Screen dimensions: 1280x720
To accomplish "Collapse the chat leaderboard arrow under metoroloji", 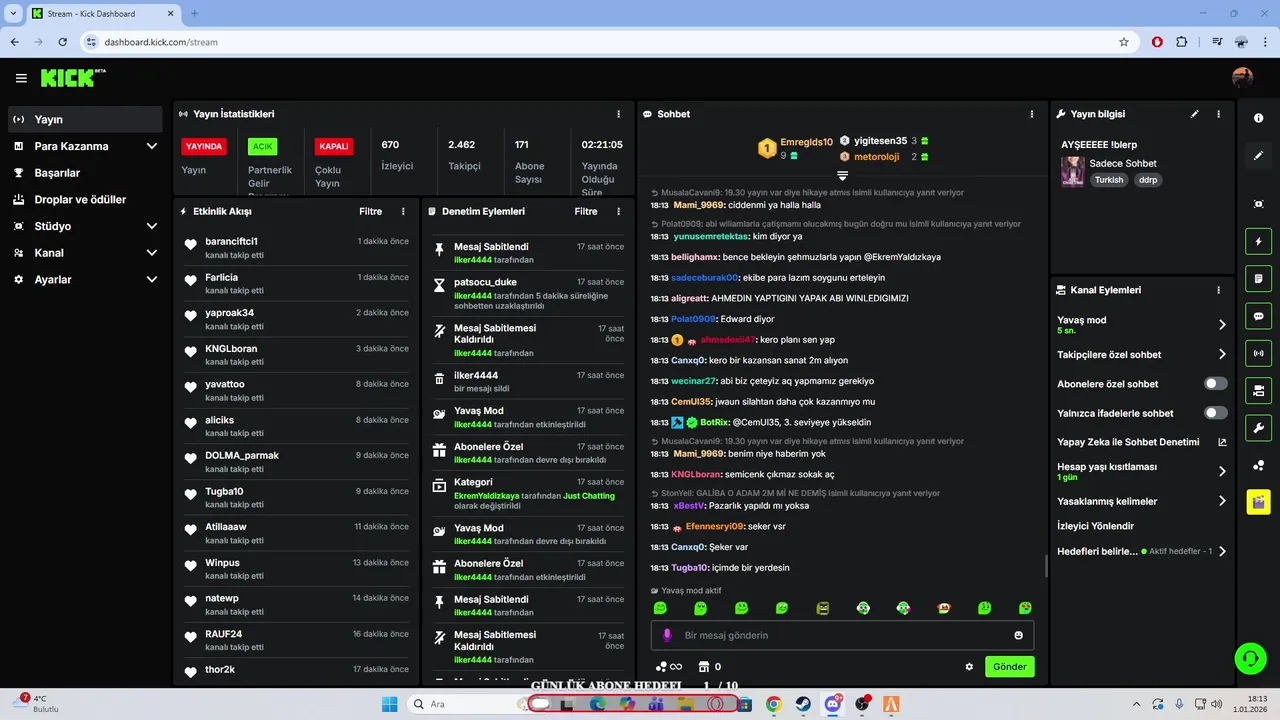I will [842, 176].
